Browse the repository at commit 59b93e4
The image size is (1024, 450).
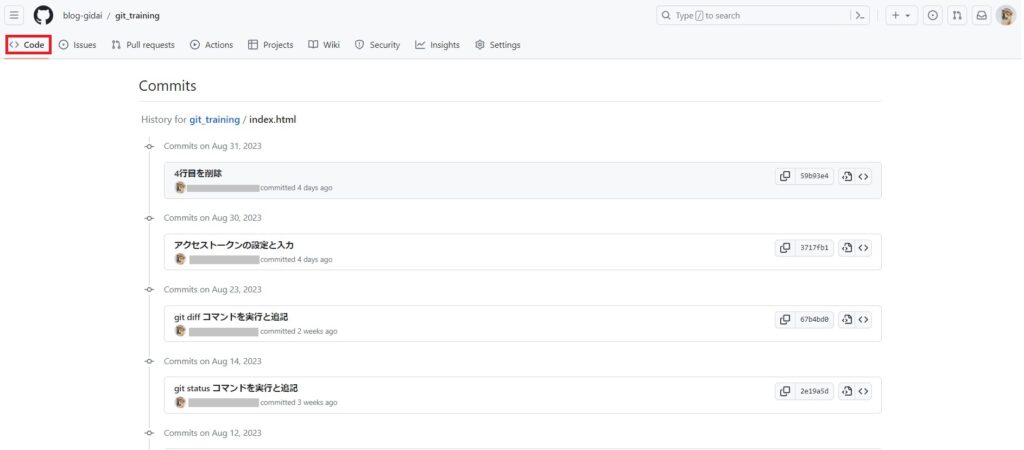pos(863,176)
